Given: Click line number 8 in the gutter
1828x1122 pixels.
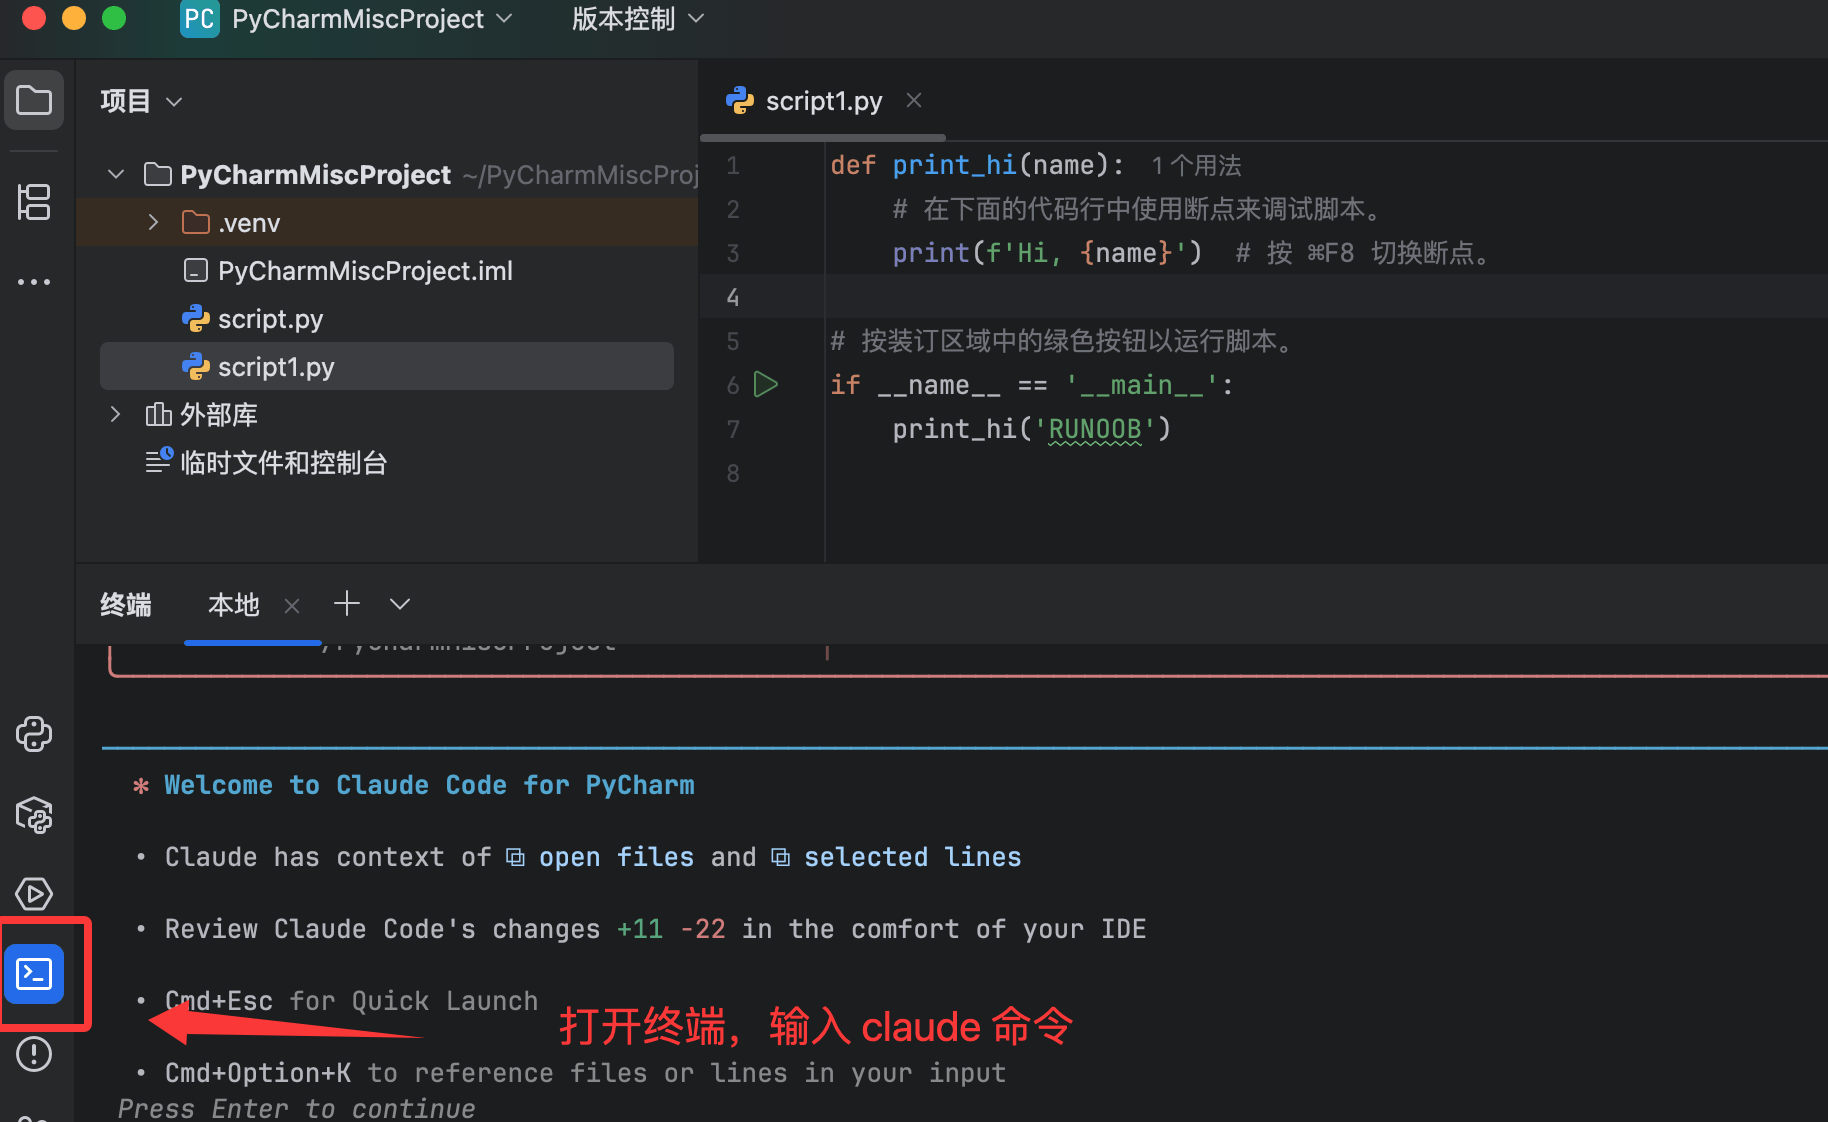Looking at the screenshot, I should pyautogui.click(x=733, y=473).
